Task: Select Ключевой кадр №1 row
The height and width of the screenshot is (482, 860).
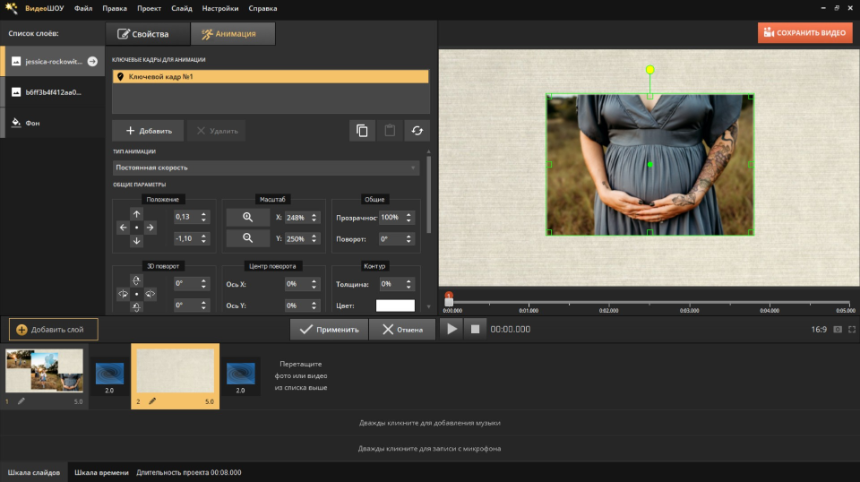Action: (x=270, y=77)
